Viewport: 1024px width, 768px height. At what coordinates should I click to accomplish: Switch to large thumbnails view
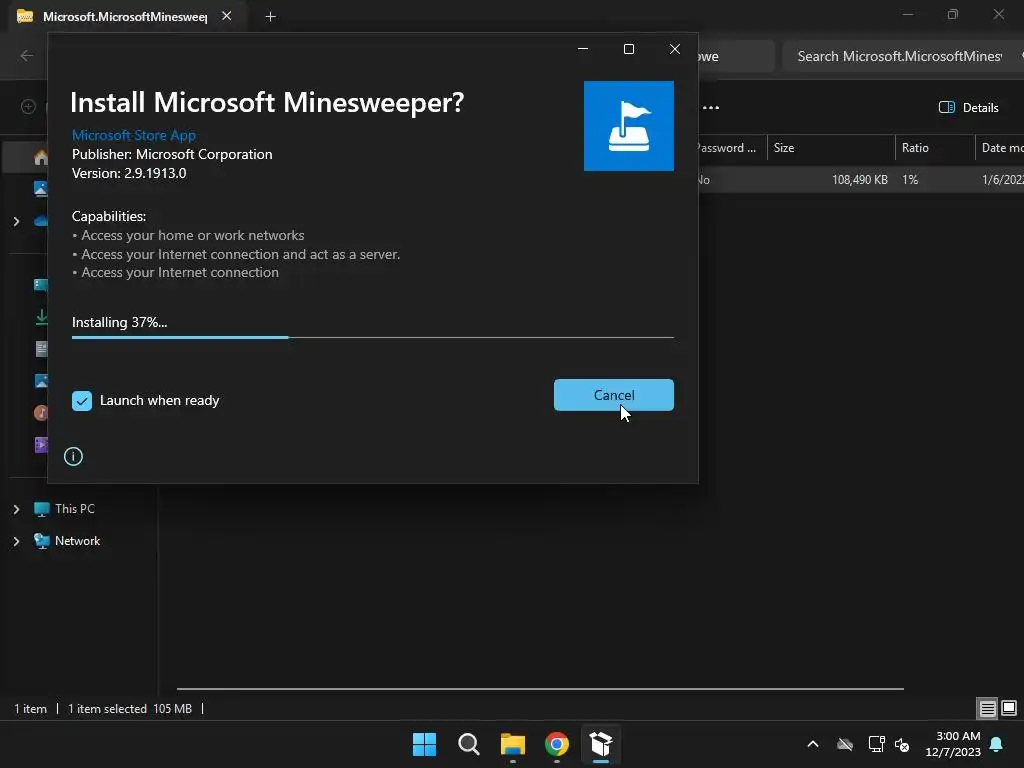[x=1009, y=708]
